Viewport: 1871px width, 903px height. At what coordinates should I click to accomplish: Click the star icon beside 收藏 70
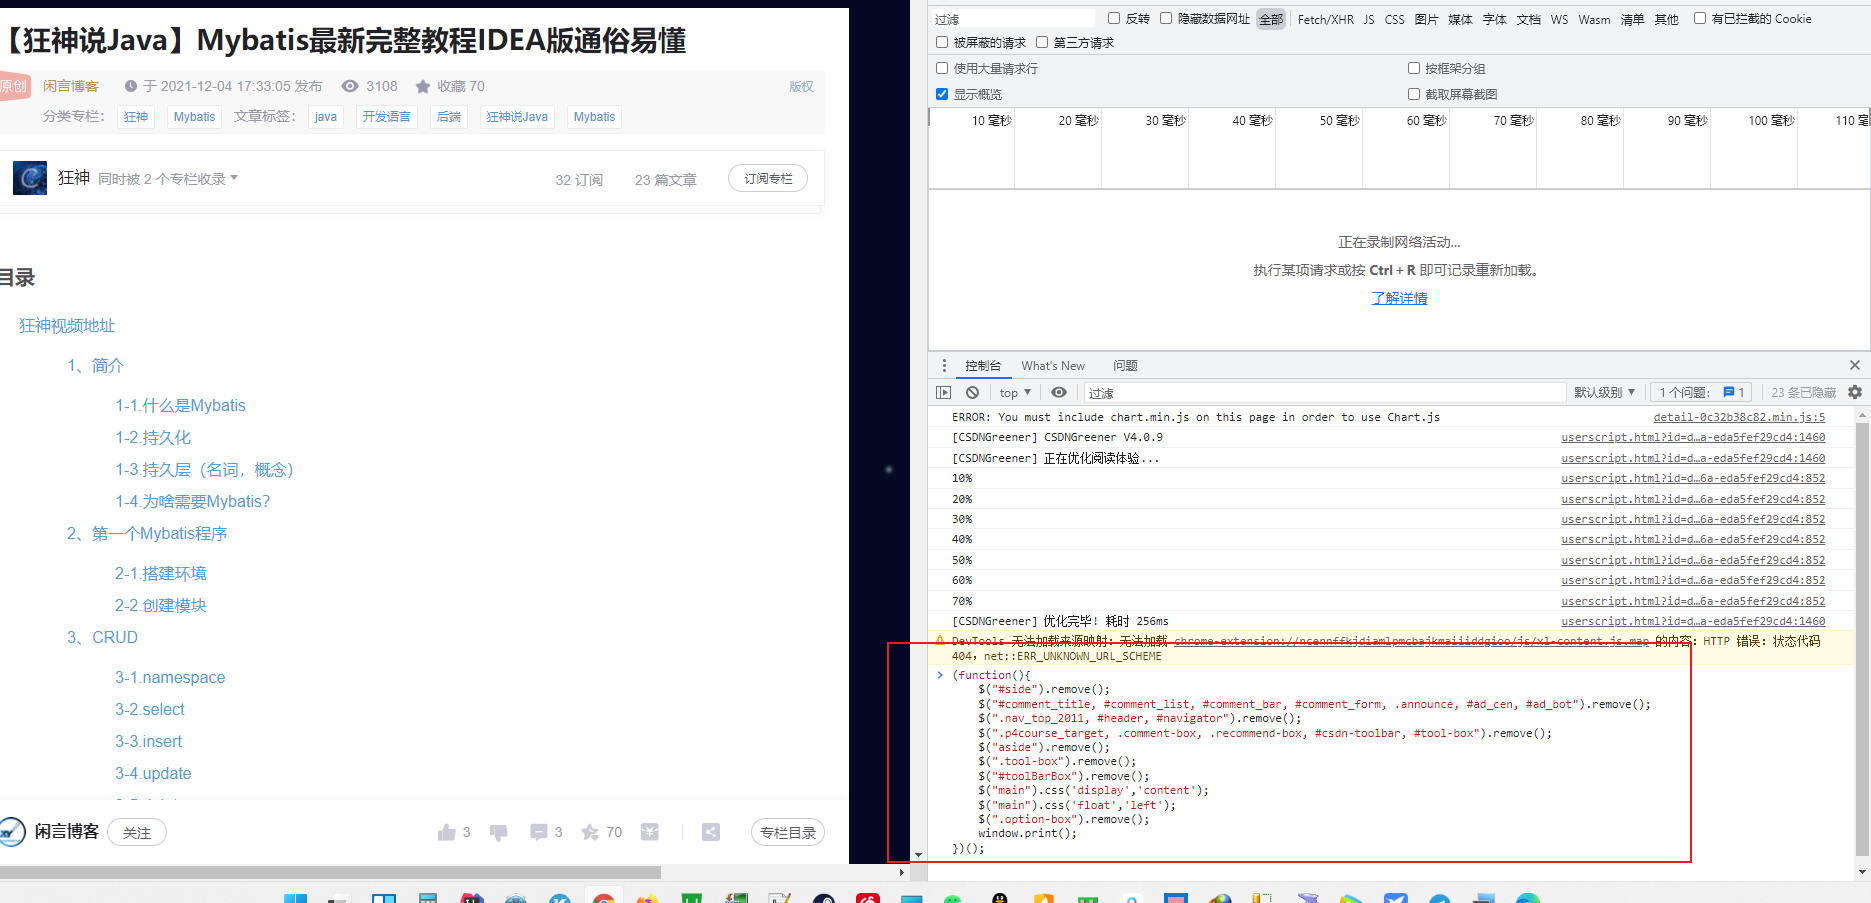423,86
